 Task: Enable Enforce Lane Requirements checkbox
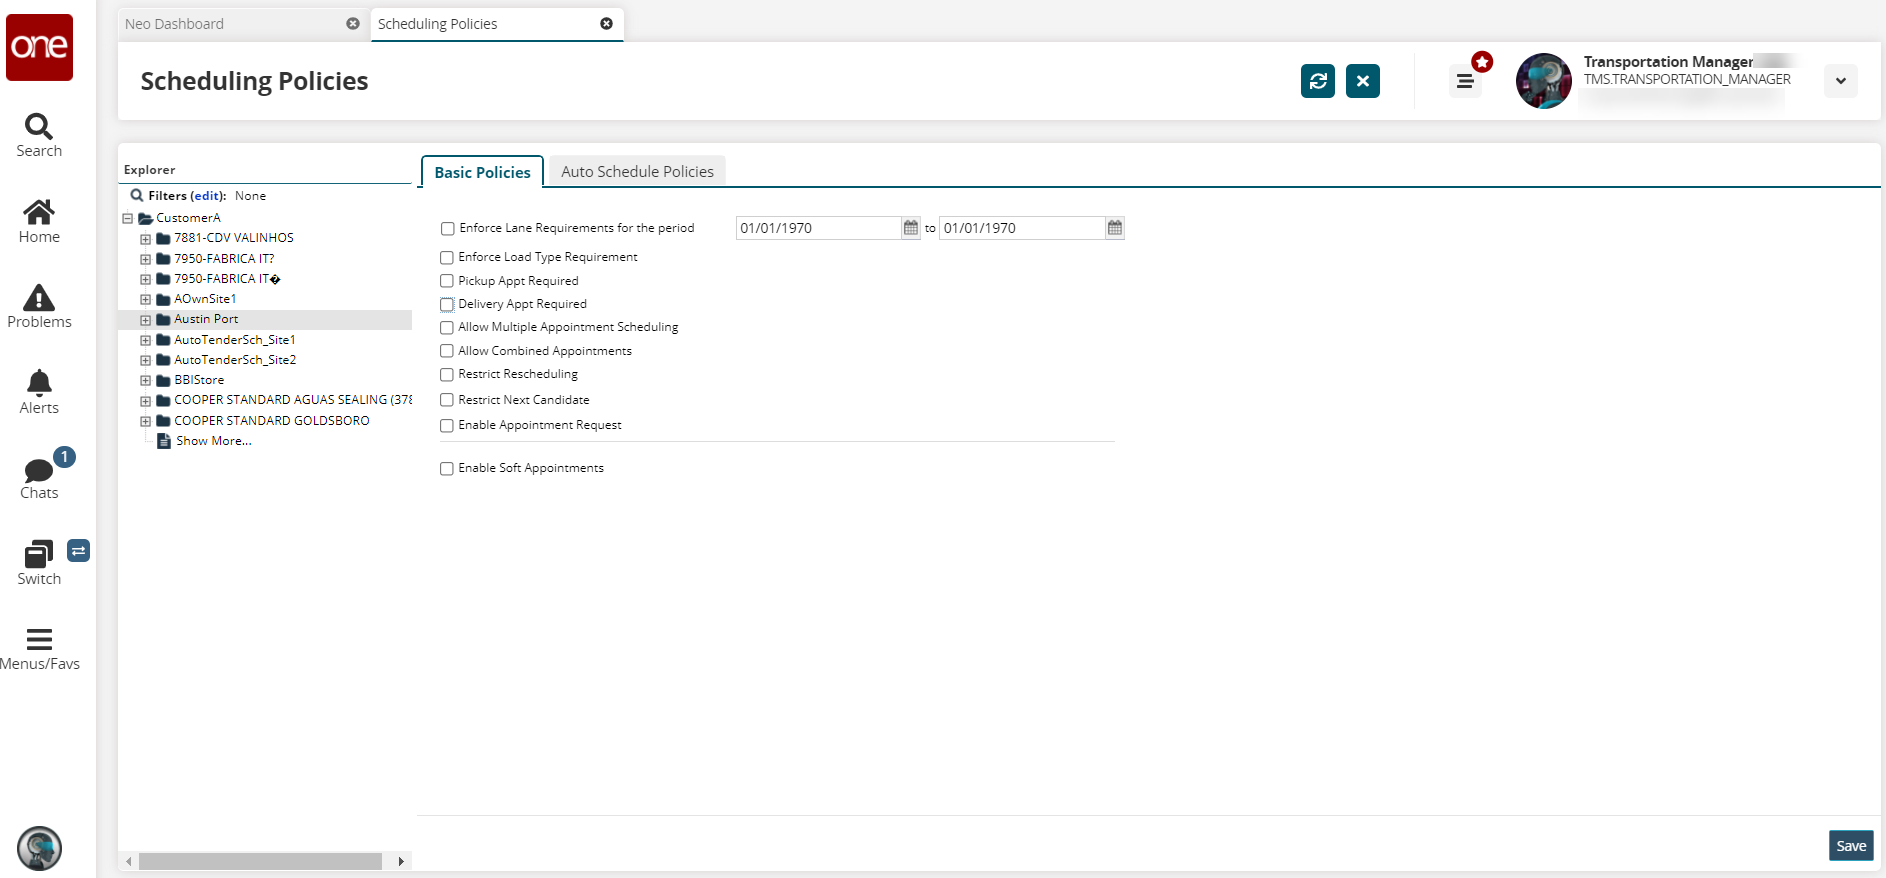coord(448,229)
